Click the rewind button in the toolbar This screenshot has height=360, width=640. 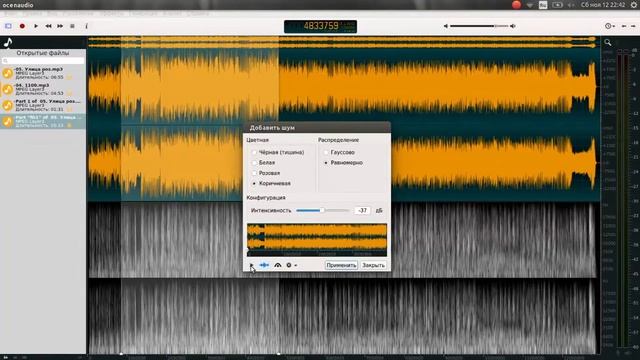(x=48, y=26)
